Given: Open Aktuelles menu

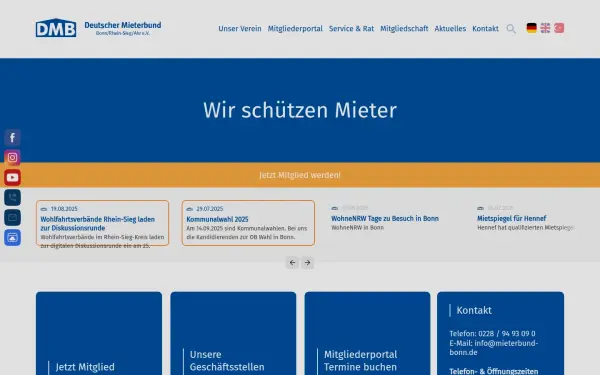Looking at the screenshot, I should [x=450, y=29].
